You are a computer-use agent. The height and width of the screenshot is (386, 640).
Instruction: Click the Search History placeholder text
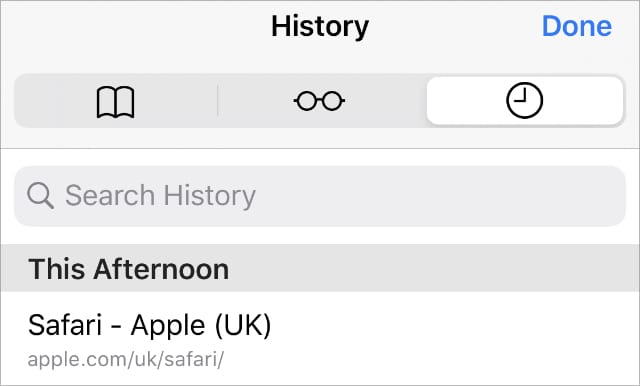(x=160, y=196)
